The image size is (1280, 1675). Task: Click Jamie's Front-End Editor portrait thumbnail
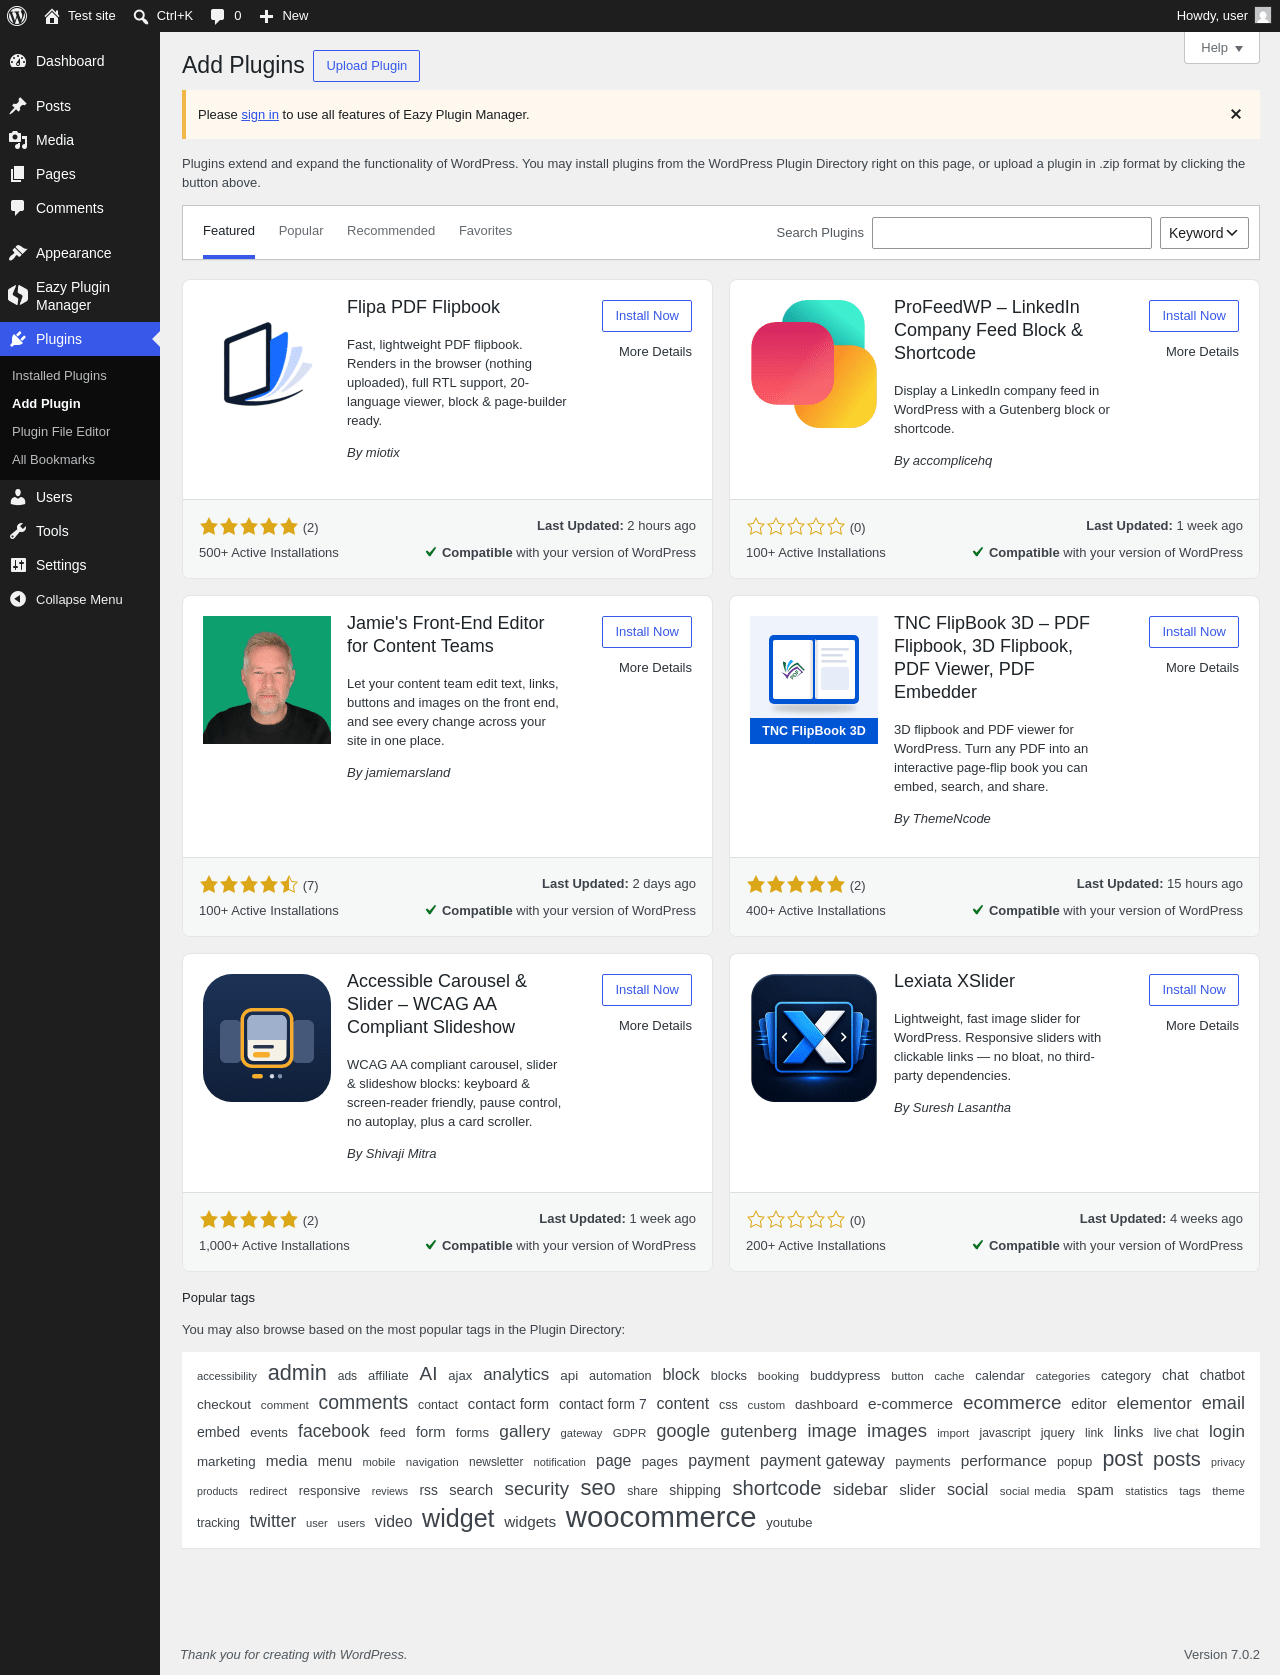point(267,680)
